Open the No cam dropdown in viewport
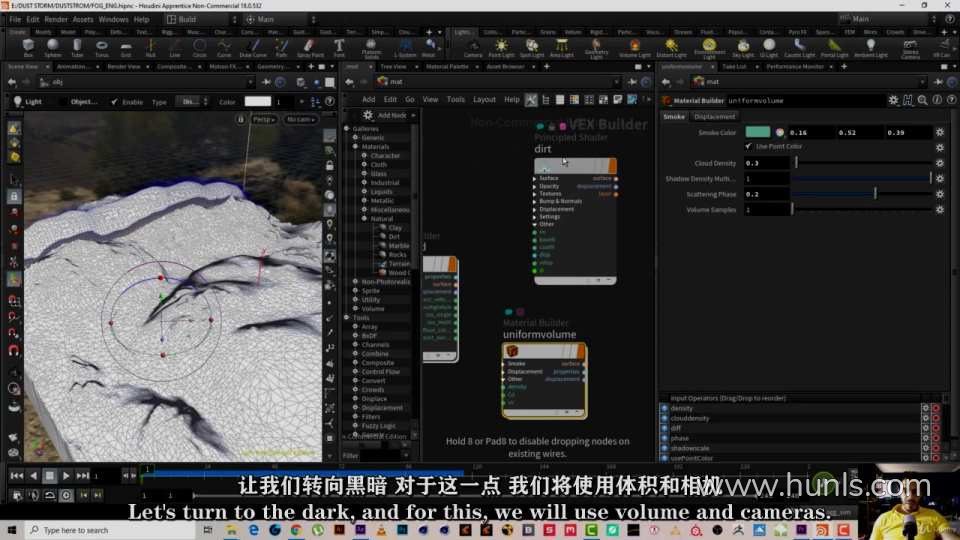Screen dimensions: 960x540 point(301,119)
